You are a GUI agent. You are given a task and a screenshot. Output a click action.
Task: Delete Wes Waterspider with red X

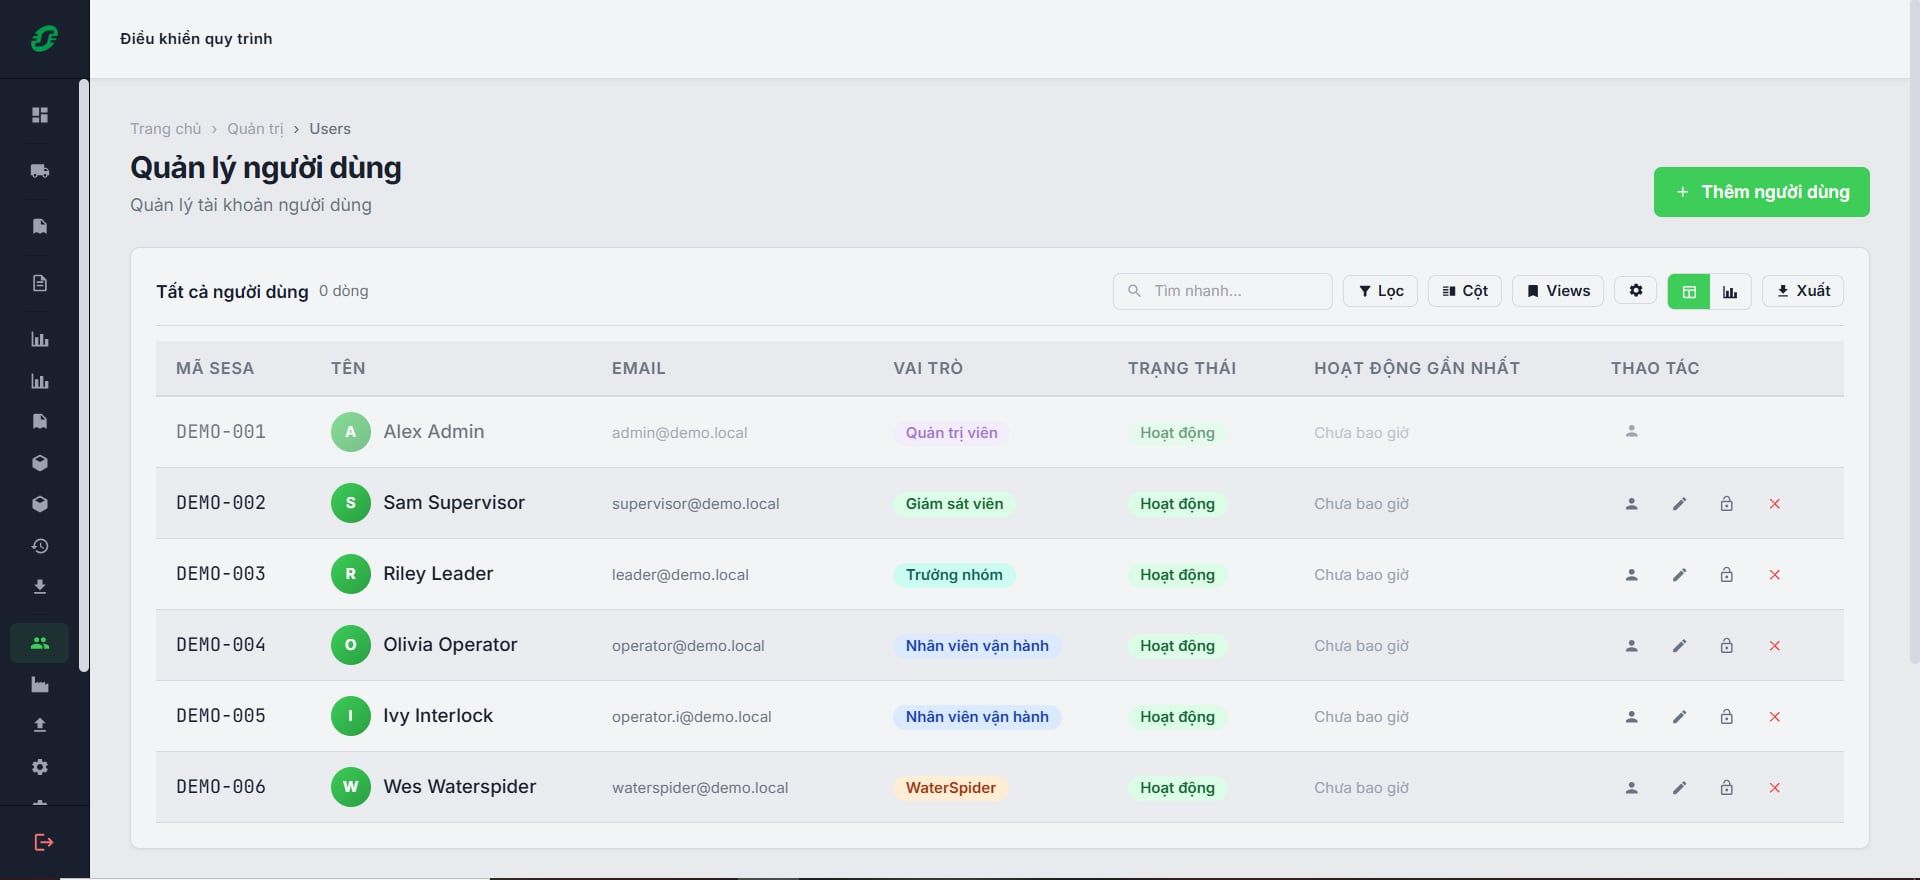point(1774,788)
